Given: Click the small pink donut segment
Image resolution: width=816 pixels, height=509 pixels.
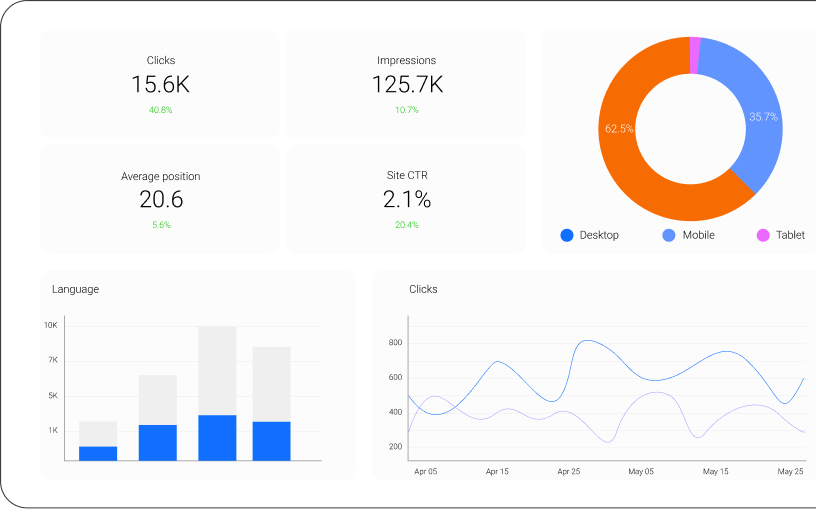Looking at the screenshot, I should click(x=694, y=55).
